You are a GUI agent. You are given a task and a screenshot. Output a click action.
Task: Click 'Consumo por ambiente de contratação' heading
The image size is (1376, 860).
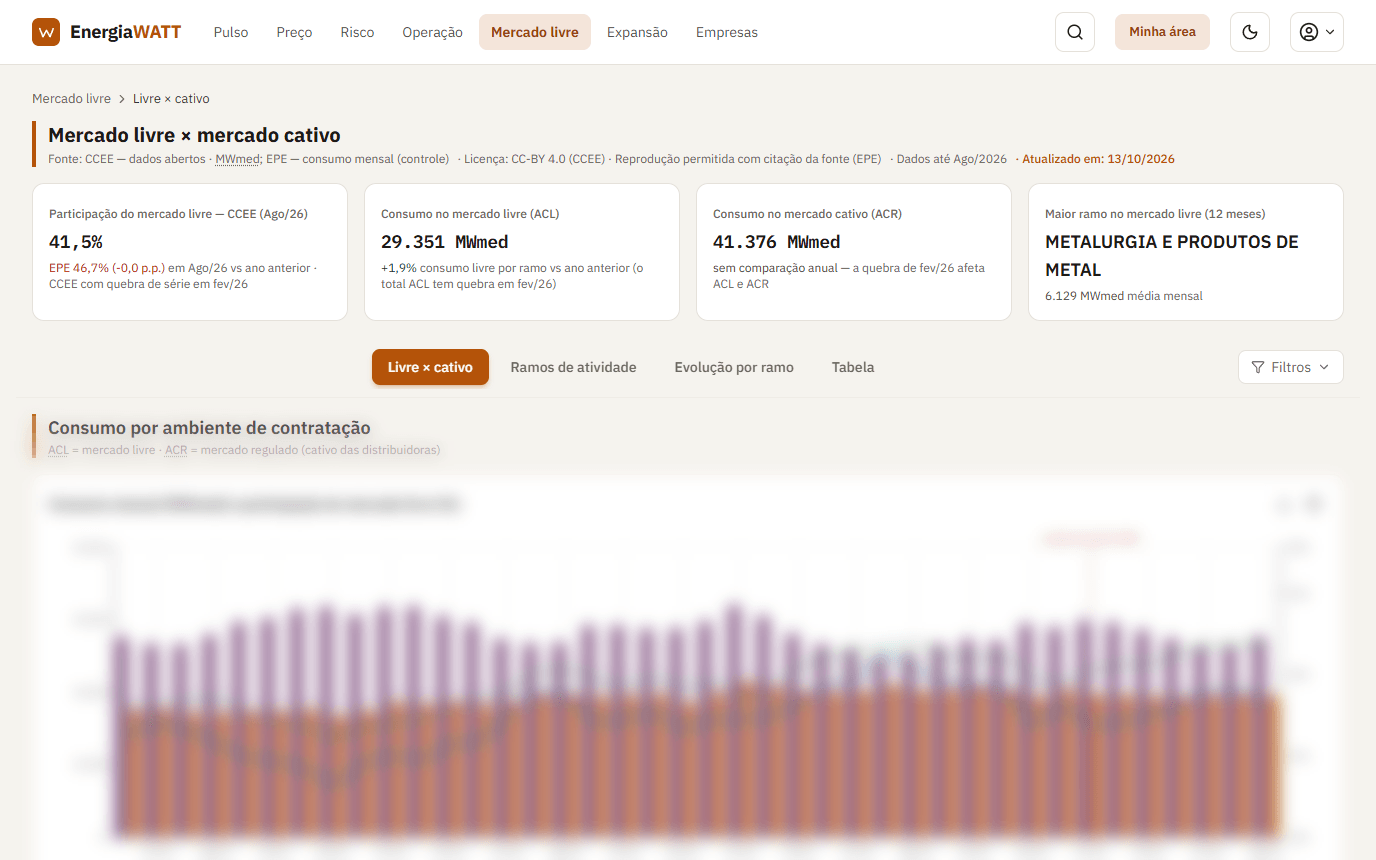[209, 428]
